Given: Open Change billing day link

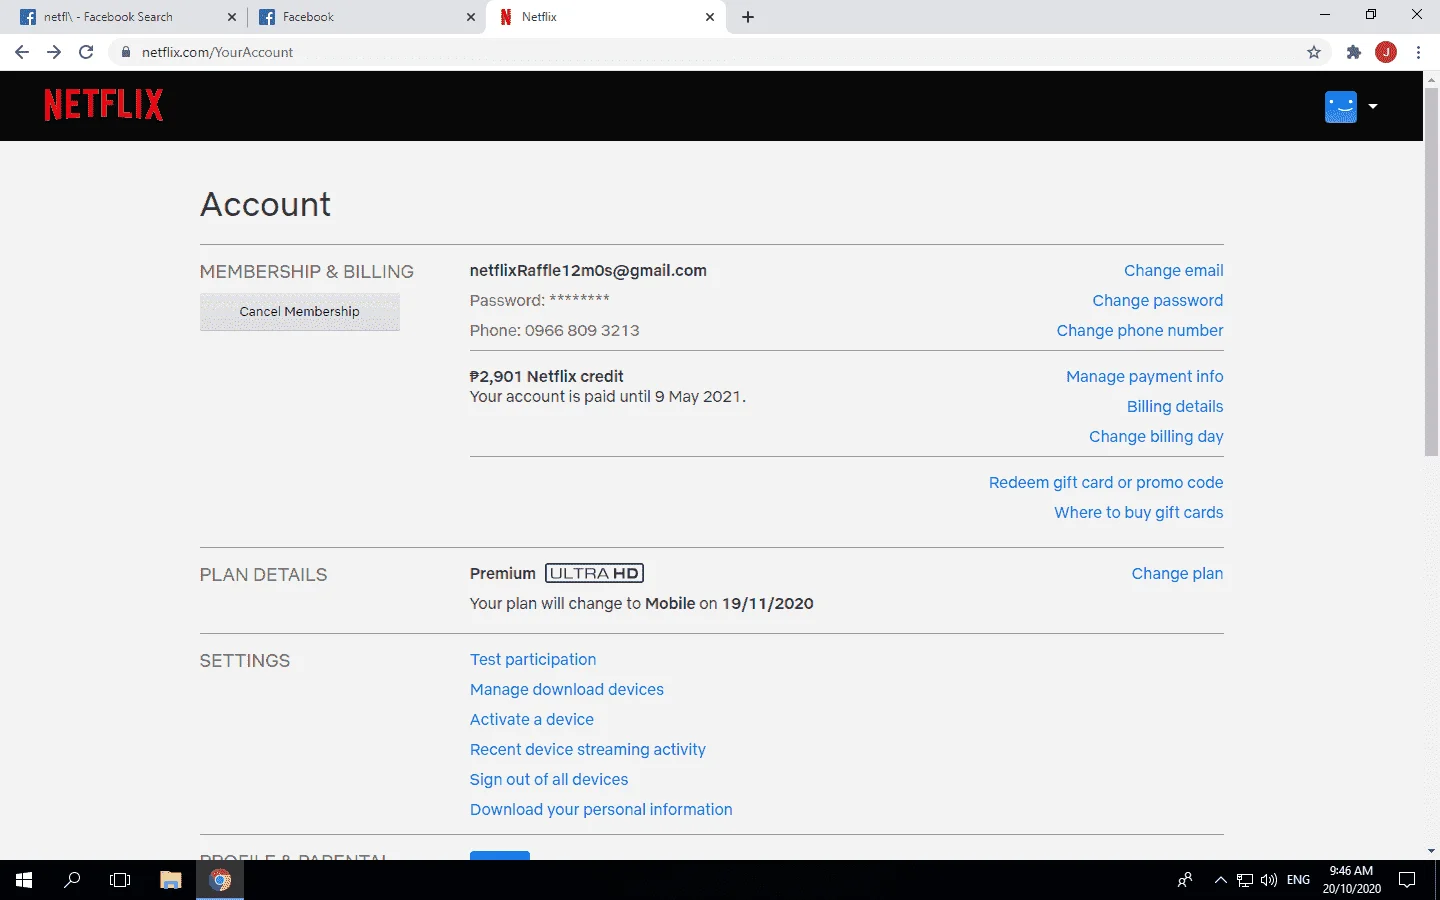Looking at the screenshot, I should click(x=1156, y=436).
